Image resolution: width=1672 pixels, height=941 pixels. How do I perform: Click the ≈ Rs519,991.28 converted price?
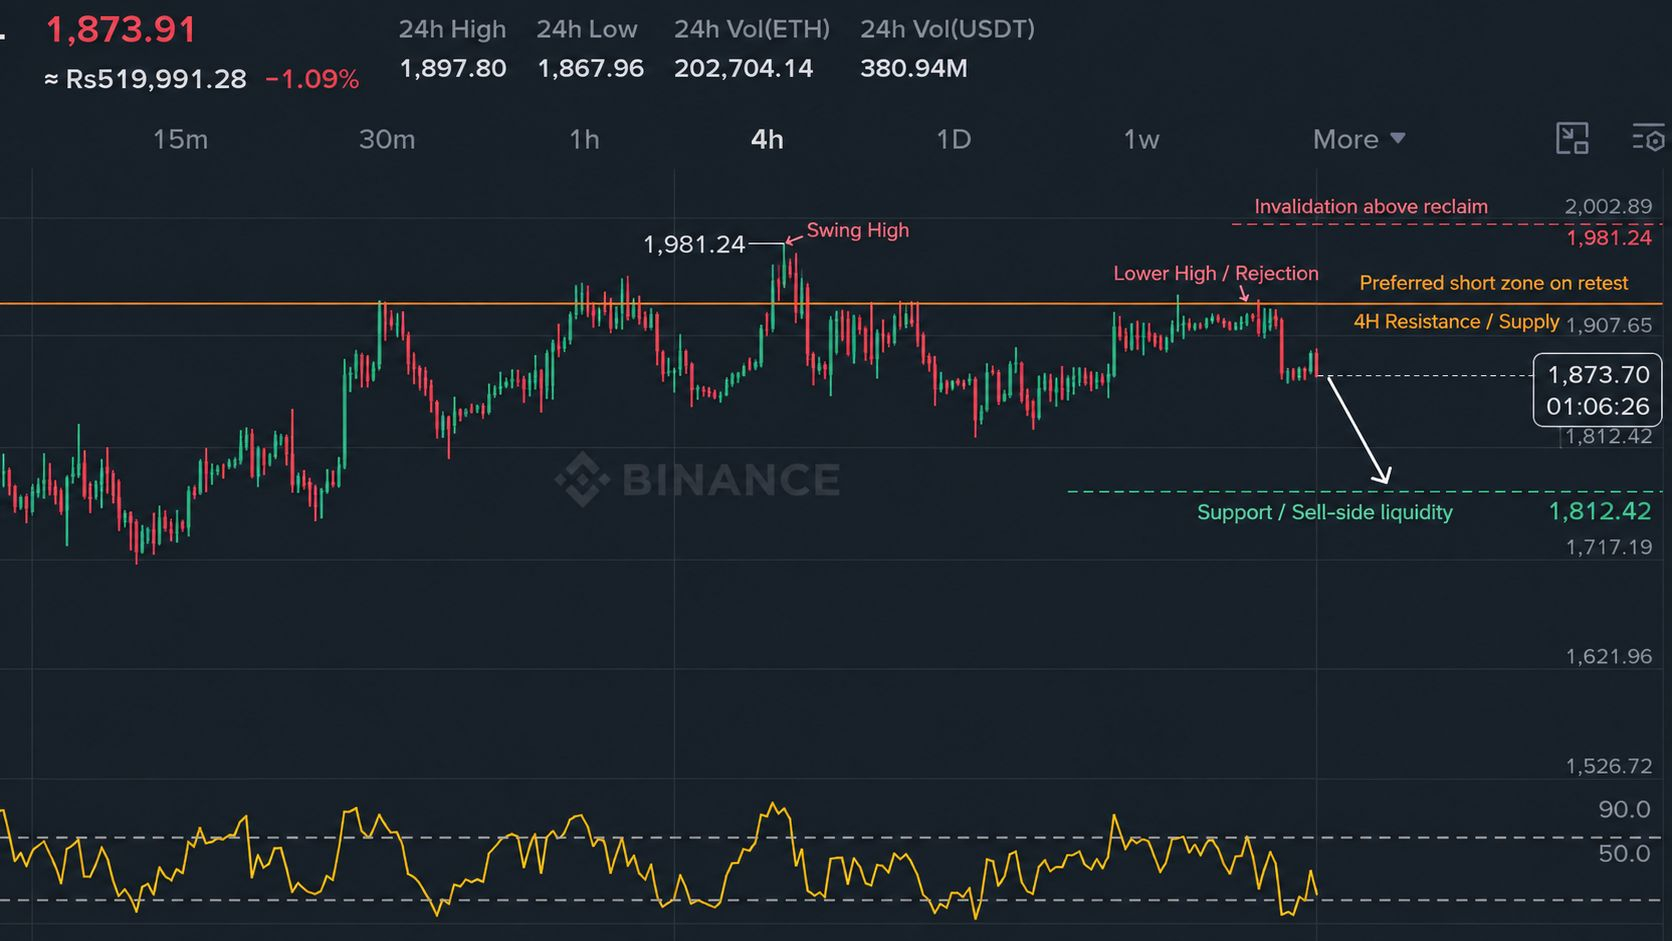tap(145, 79)
